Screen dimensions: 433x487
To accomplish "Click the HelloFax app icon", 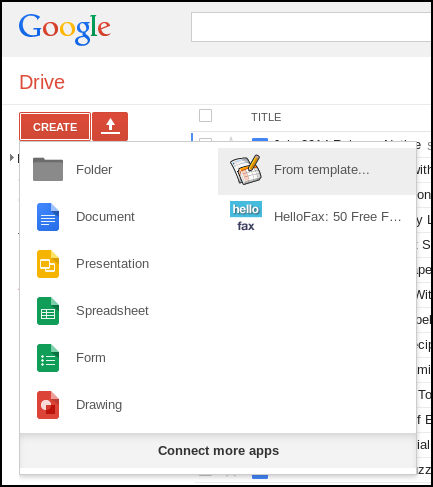I will tap(246, 217).
